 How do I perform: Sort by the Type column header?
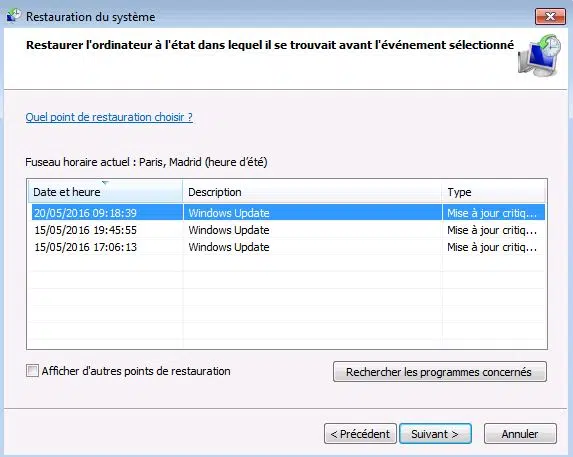[494, 191]
